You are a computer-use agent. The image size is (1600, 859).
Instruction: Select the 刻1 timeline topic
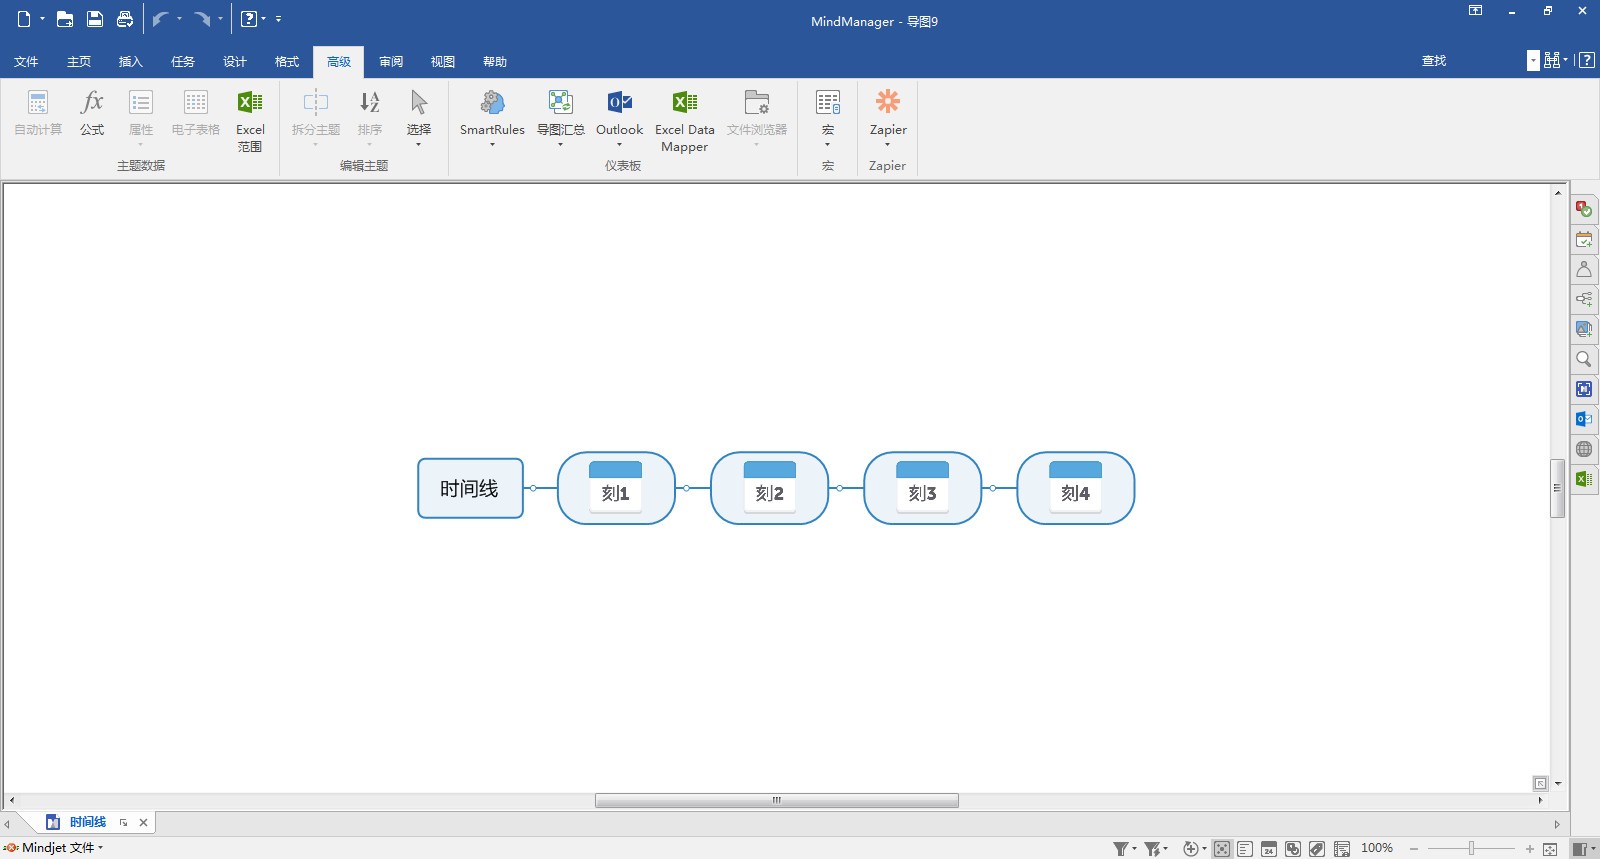tap(616, 488)
